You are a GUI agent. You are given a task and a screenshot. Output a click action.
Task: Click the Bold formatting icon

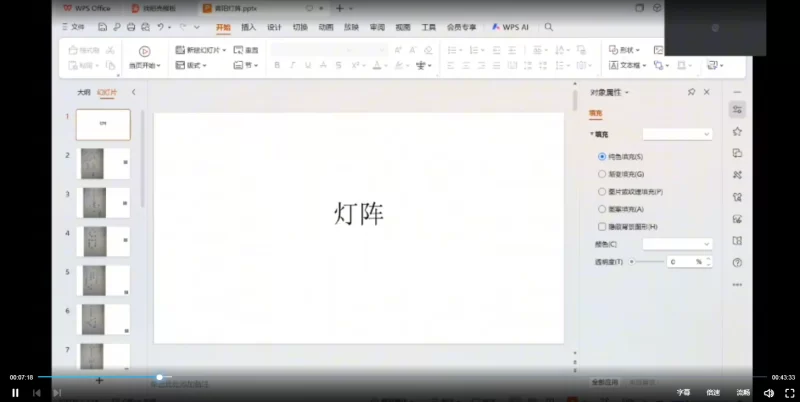277,65
